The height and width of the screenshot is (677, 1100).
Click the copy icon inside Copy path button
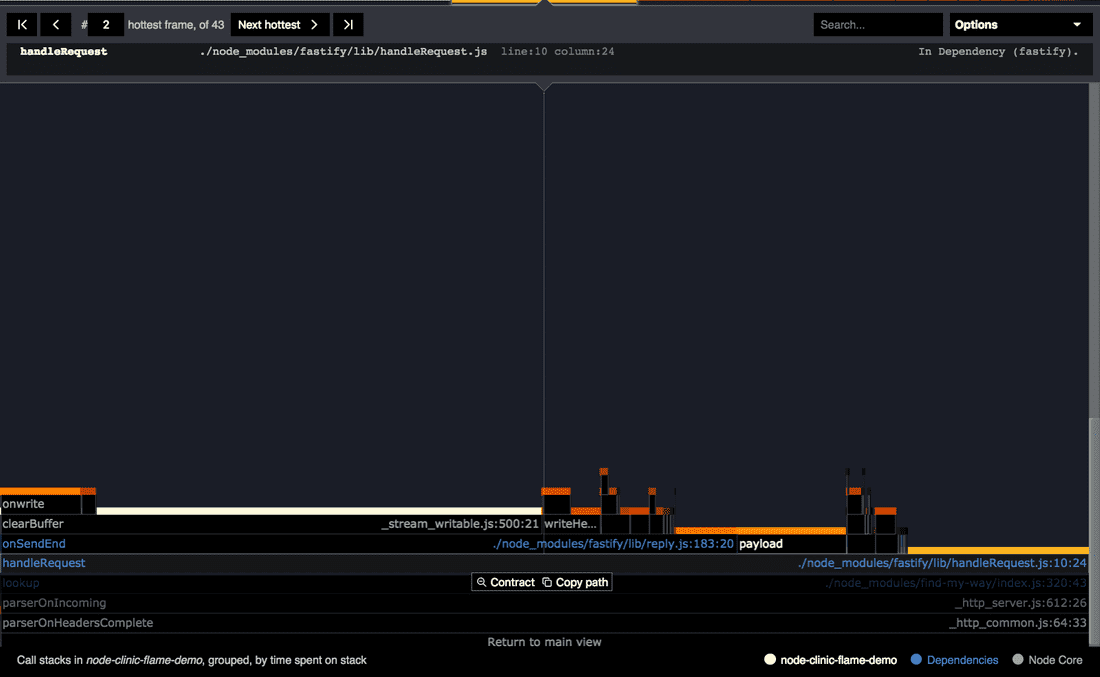click(544, 582)
